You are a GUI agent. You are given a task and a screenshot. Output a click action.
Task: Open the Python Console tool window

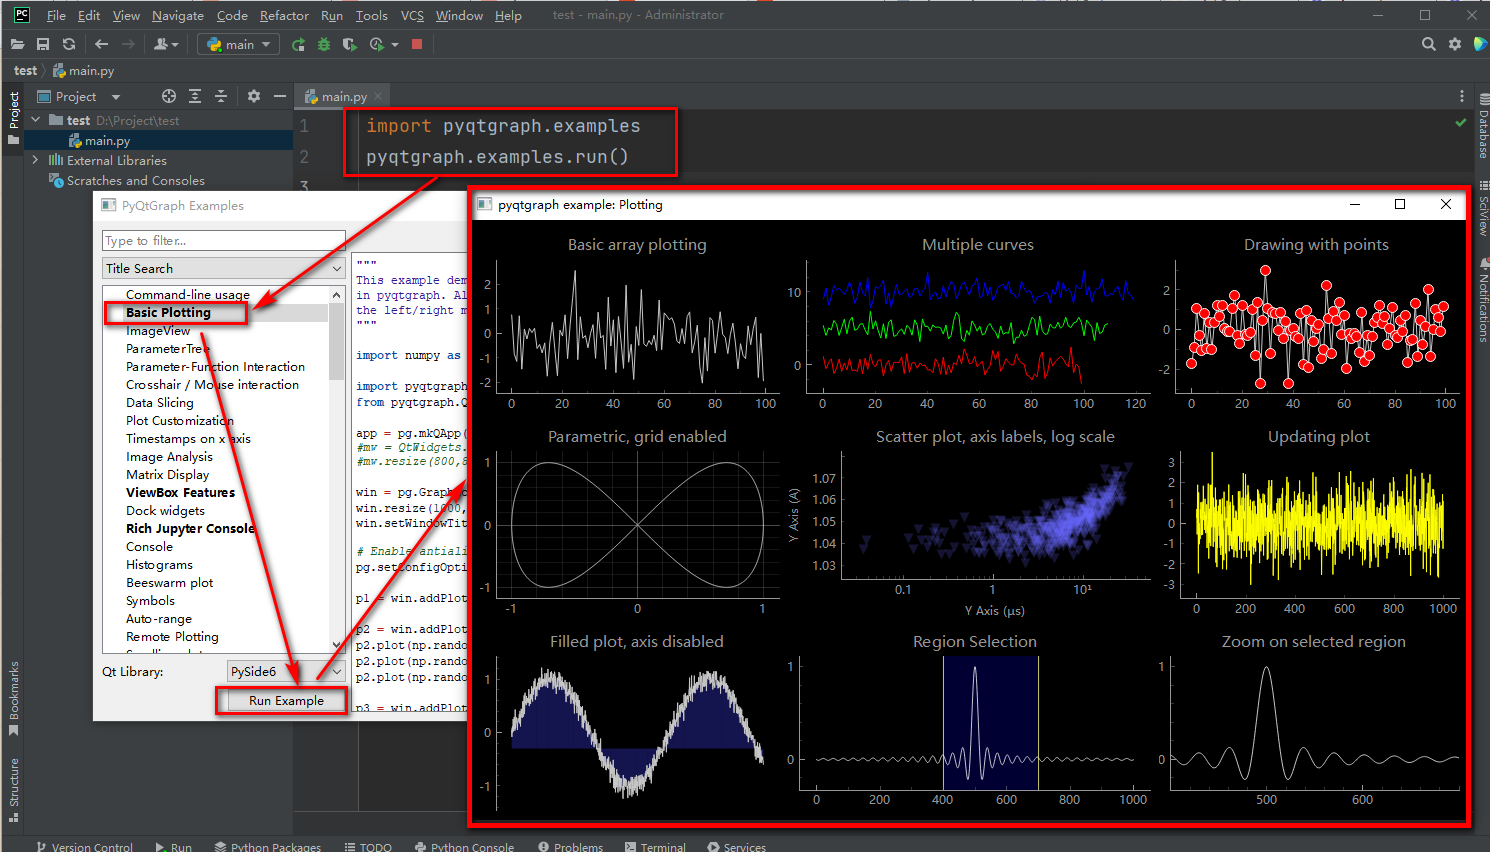coord(465,847)
